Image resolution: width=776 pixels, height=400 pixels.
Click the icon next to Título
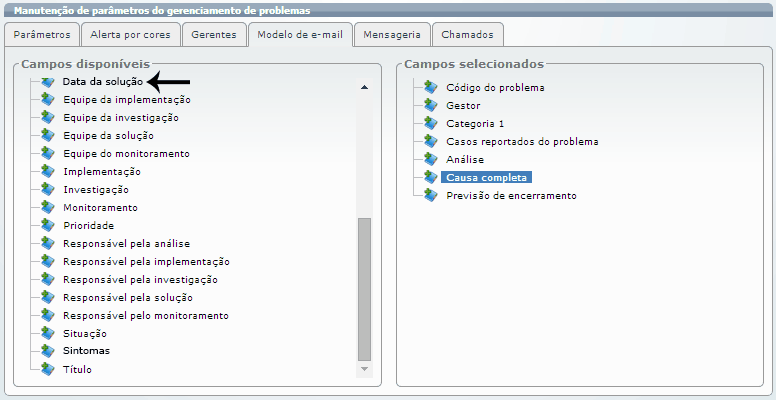click(46, 369)
